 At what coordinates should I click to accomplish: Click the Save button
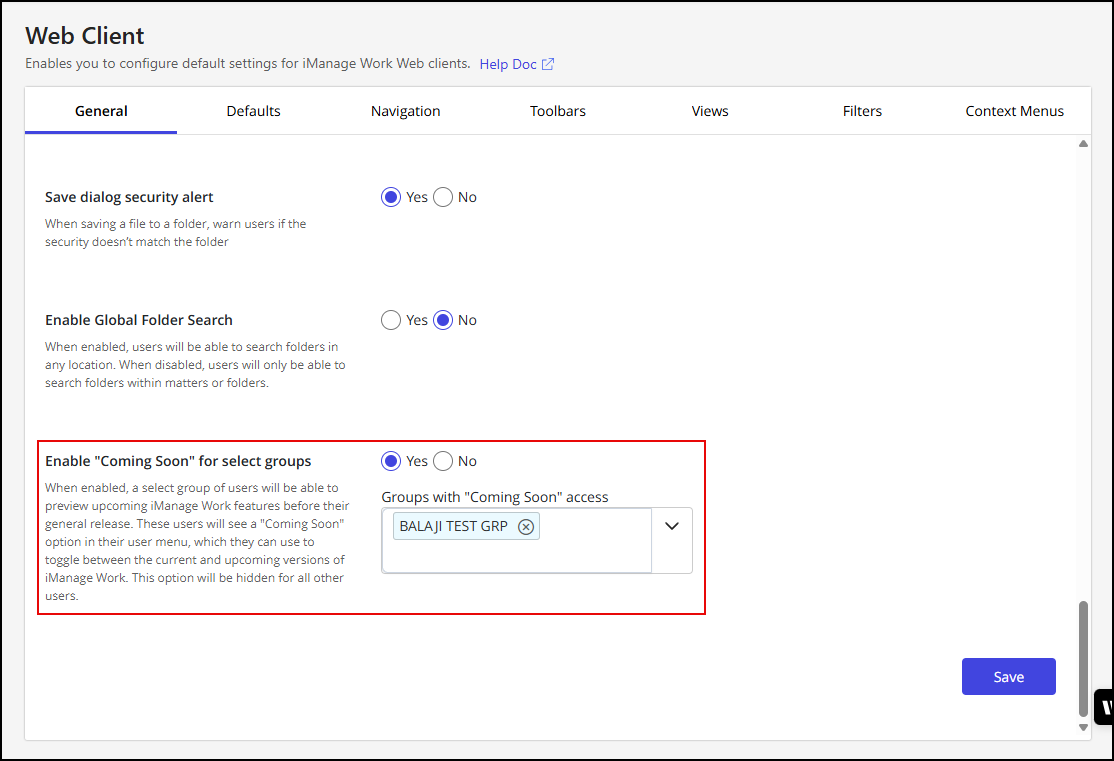[x=1008, y=677]
